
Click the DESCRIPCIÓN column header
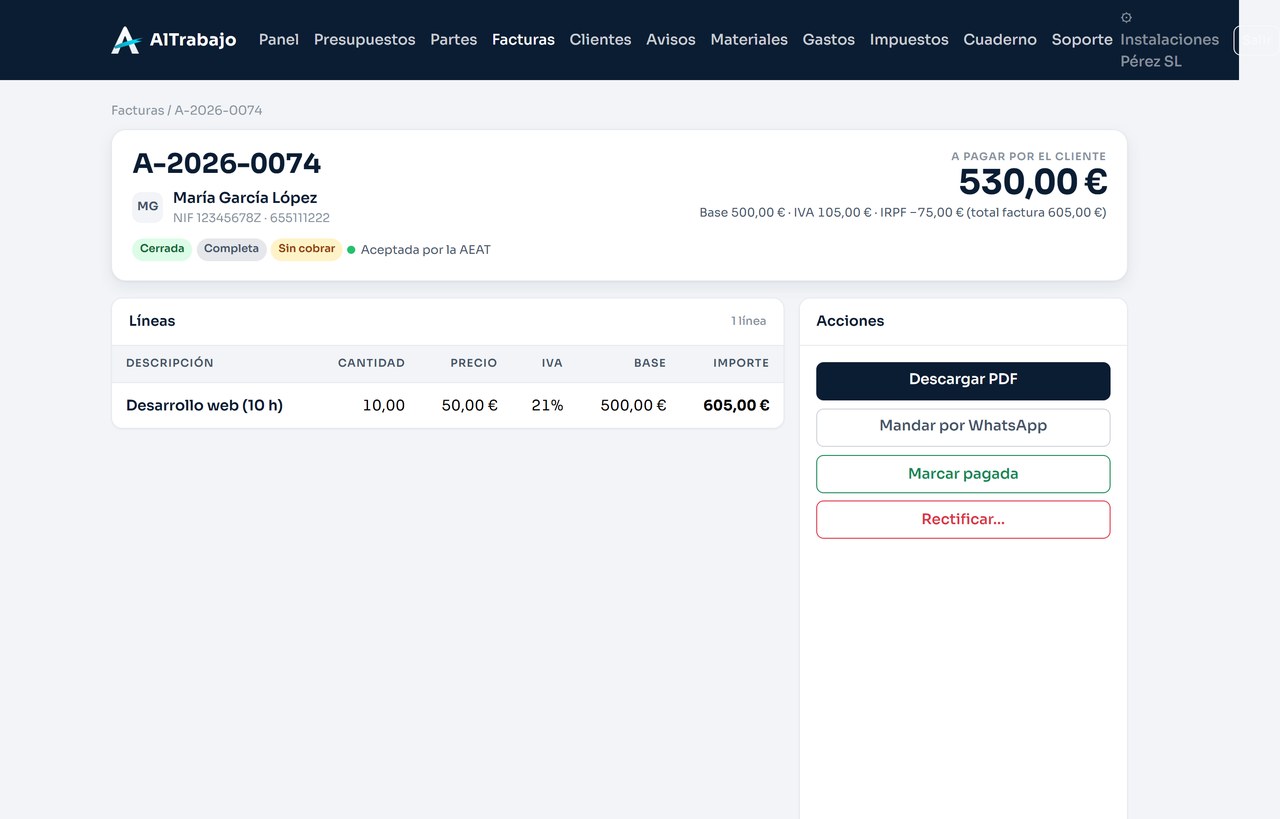(170, 363)
